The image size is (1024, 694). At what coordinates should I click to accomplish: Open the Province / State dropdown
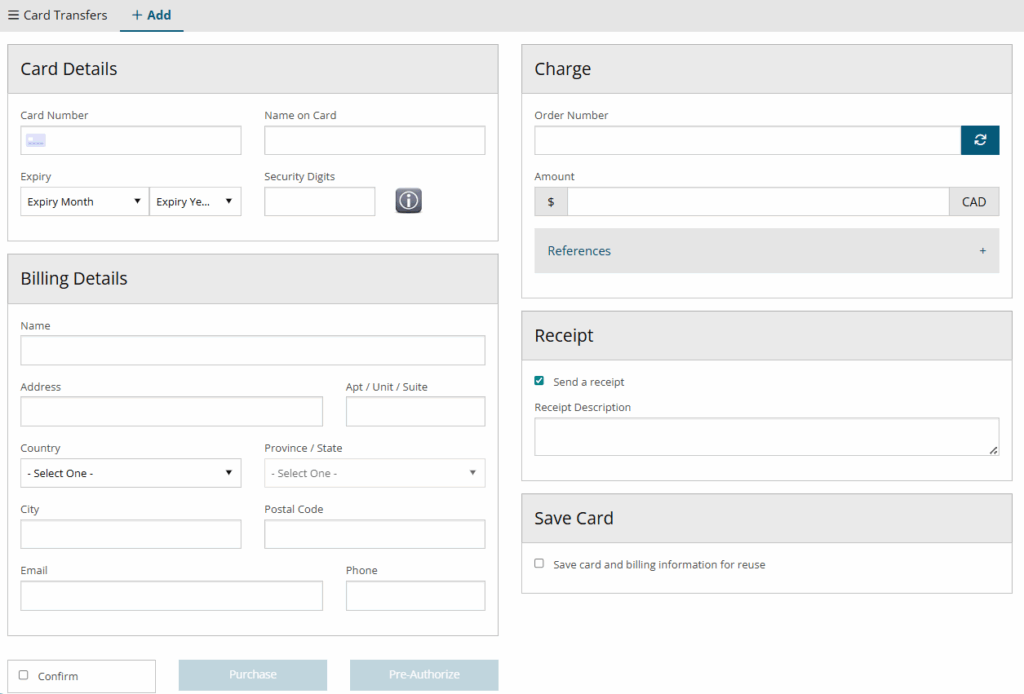coord(374,473)
